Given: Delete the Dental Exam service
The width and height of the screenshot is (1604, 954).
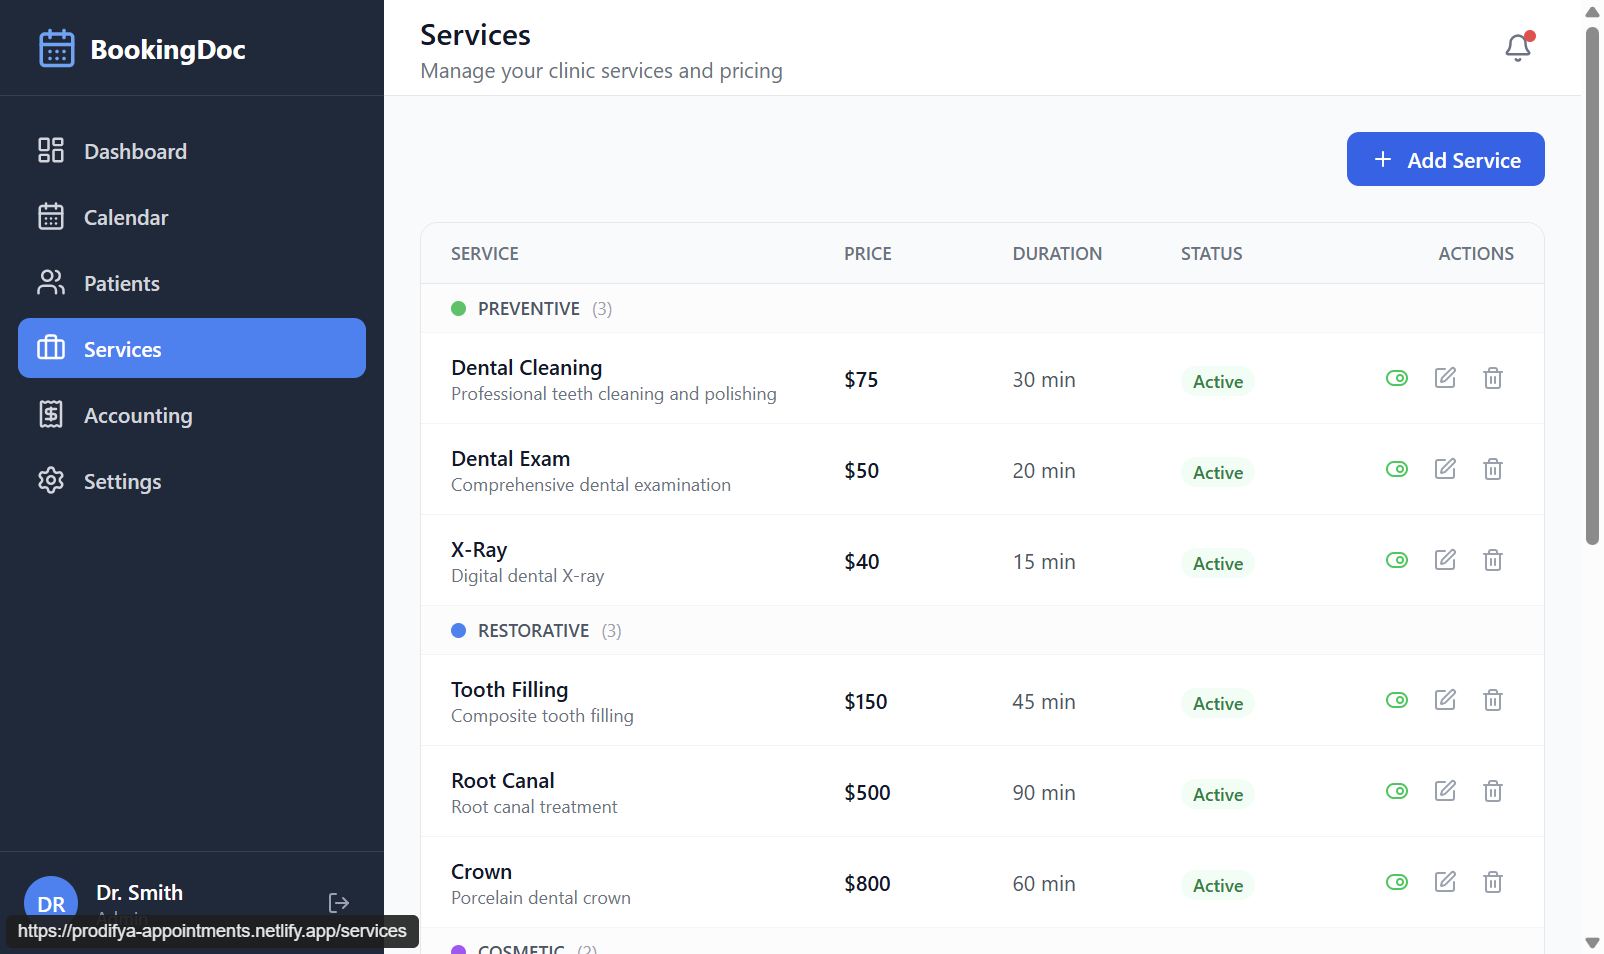Looking at the screenshot, I should [1493, 469].
